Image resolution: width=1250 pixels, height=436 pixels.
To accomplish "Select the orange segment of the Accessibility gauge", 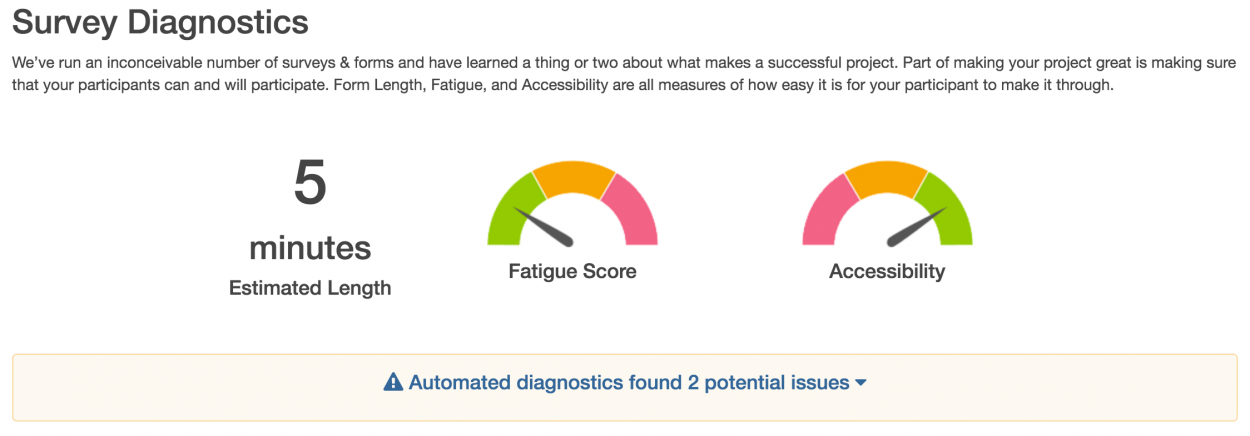I will click(887, 176).
